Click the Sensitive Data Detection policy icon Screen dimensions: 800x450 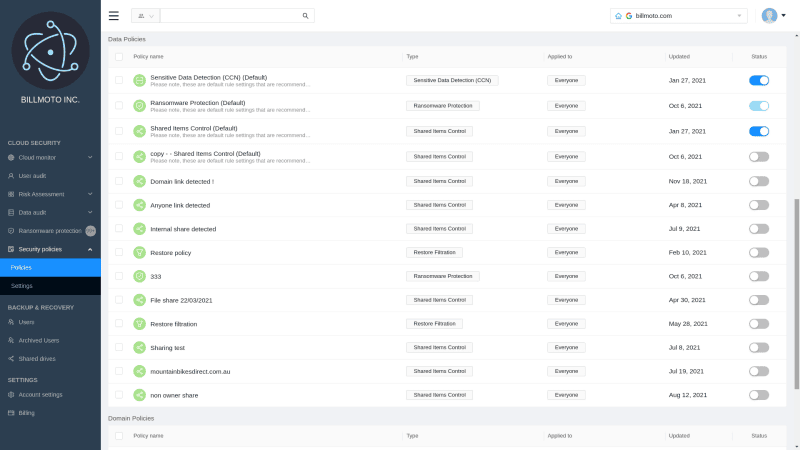click(x=140, y=80)
